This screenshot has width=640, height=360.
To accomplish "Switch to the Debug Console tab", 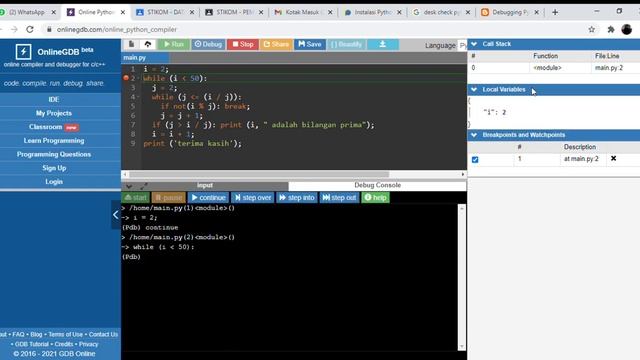I will tap(377, 185).
